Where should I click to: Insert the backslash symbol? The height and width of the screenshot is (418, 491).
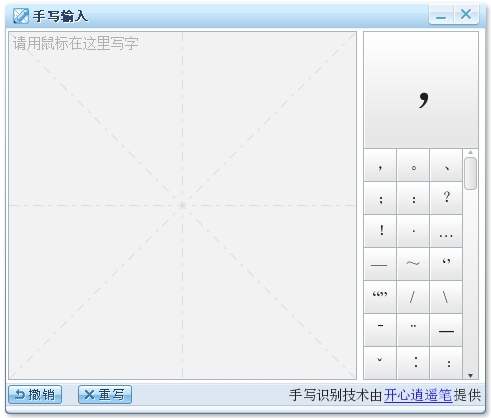pos(446,297)
